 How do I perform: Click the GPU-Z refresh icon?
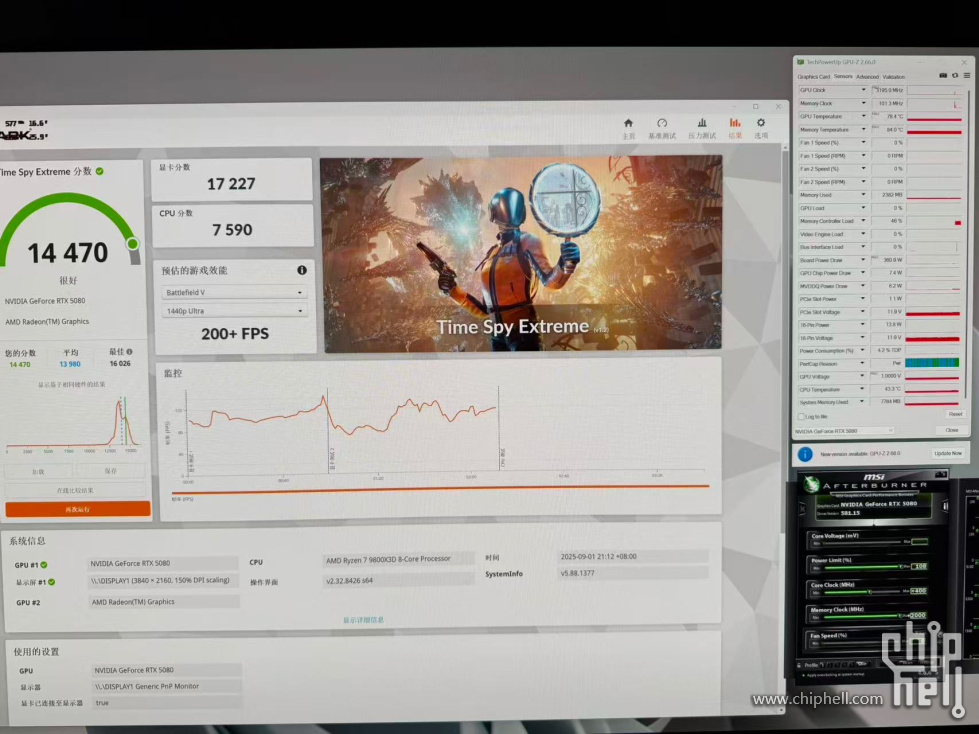(x=955, y=76)
